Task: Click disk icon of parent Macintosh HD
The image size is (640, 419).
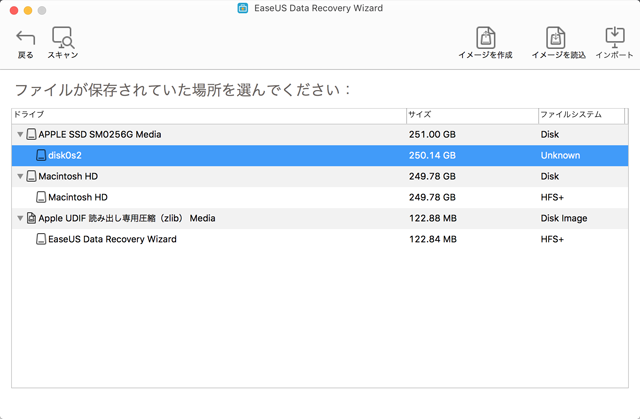Action: [x=31, y=176]
